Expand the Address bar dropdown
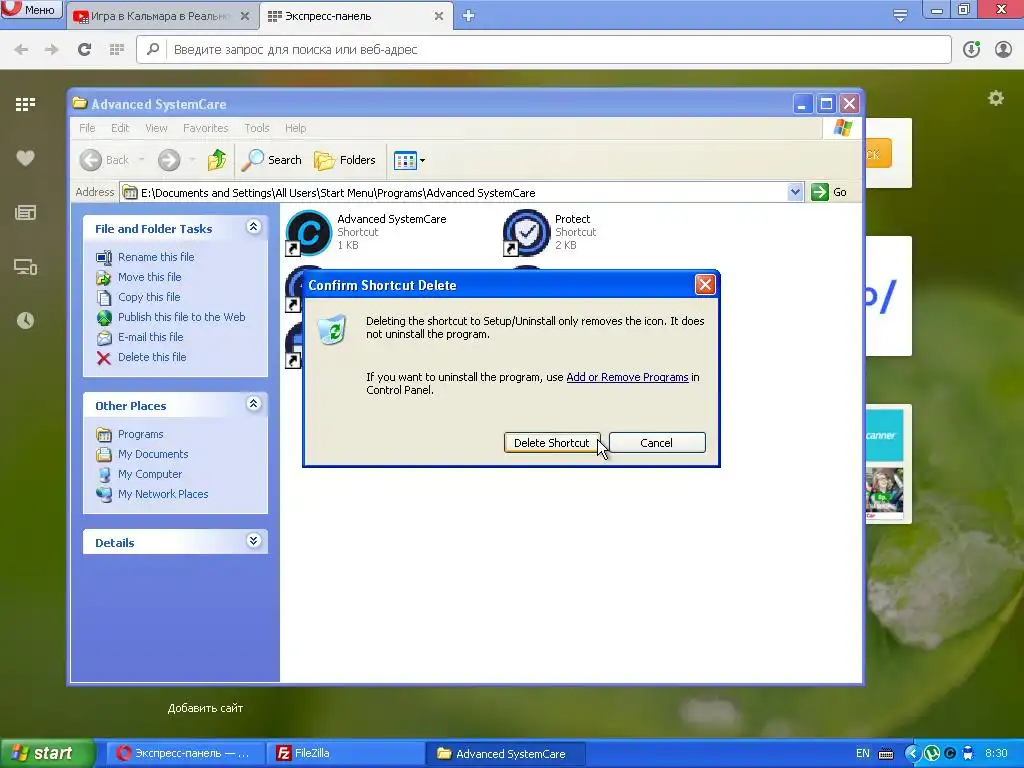Screen dimensions: 1024x768 click(795, 192)
